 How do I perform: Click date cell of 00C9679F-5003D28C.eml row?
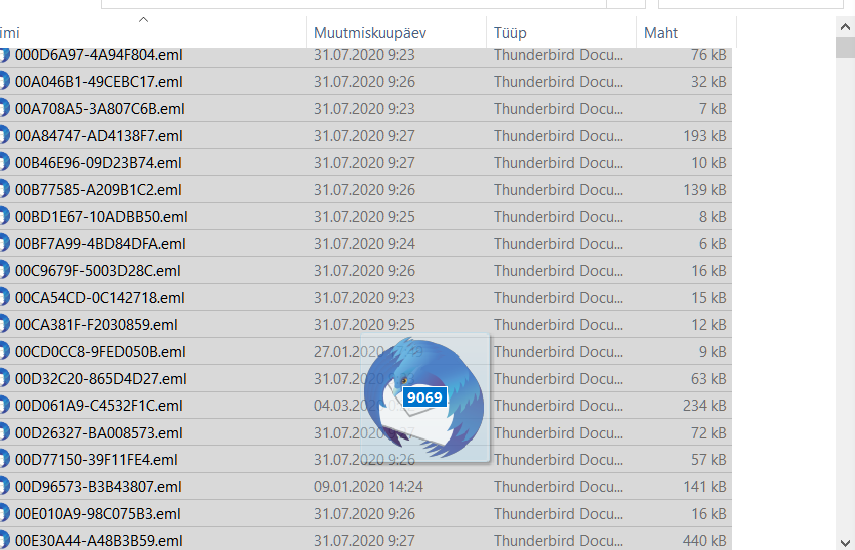point(364,271)
